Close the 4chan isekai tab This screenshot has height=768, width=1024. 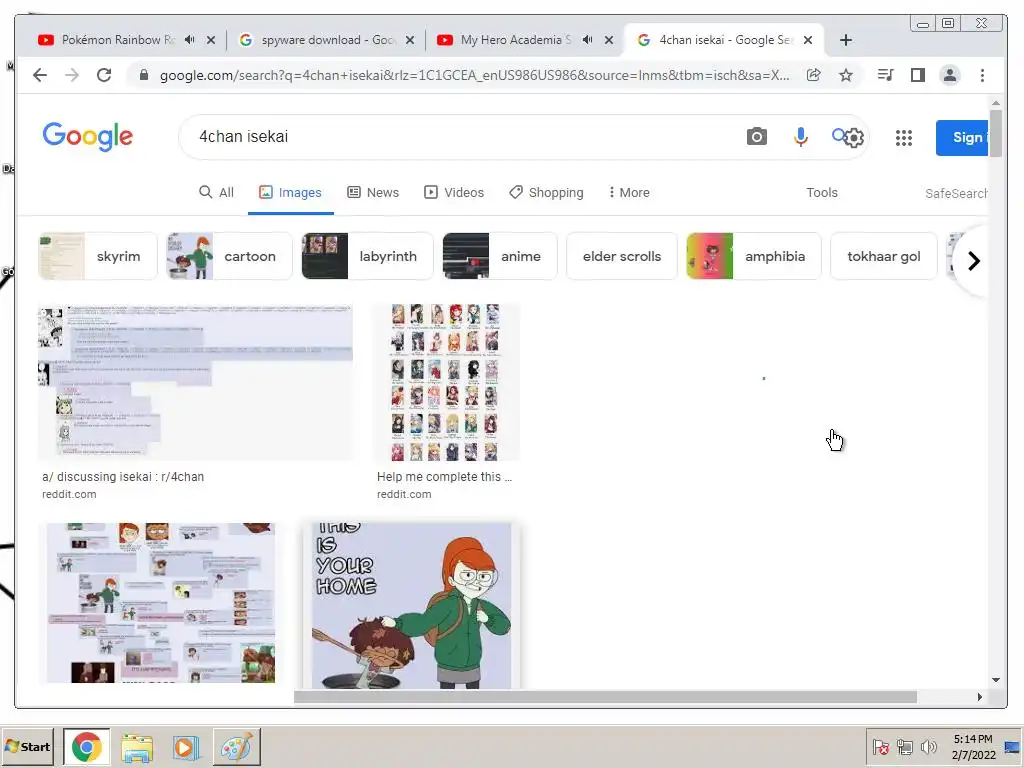(x=808, y=40)
